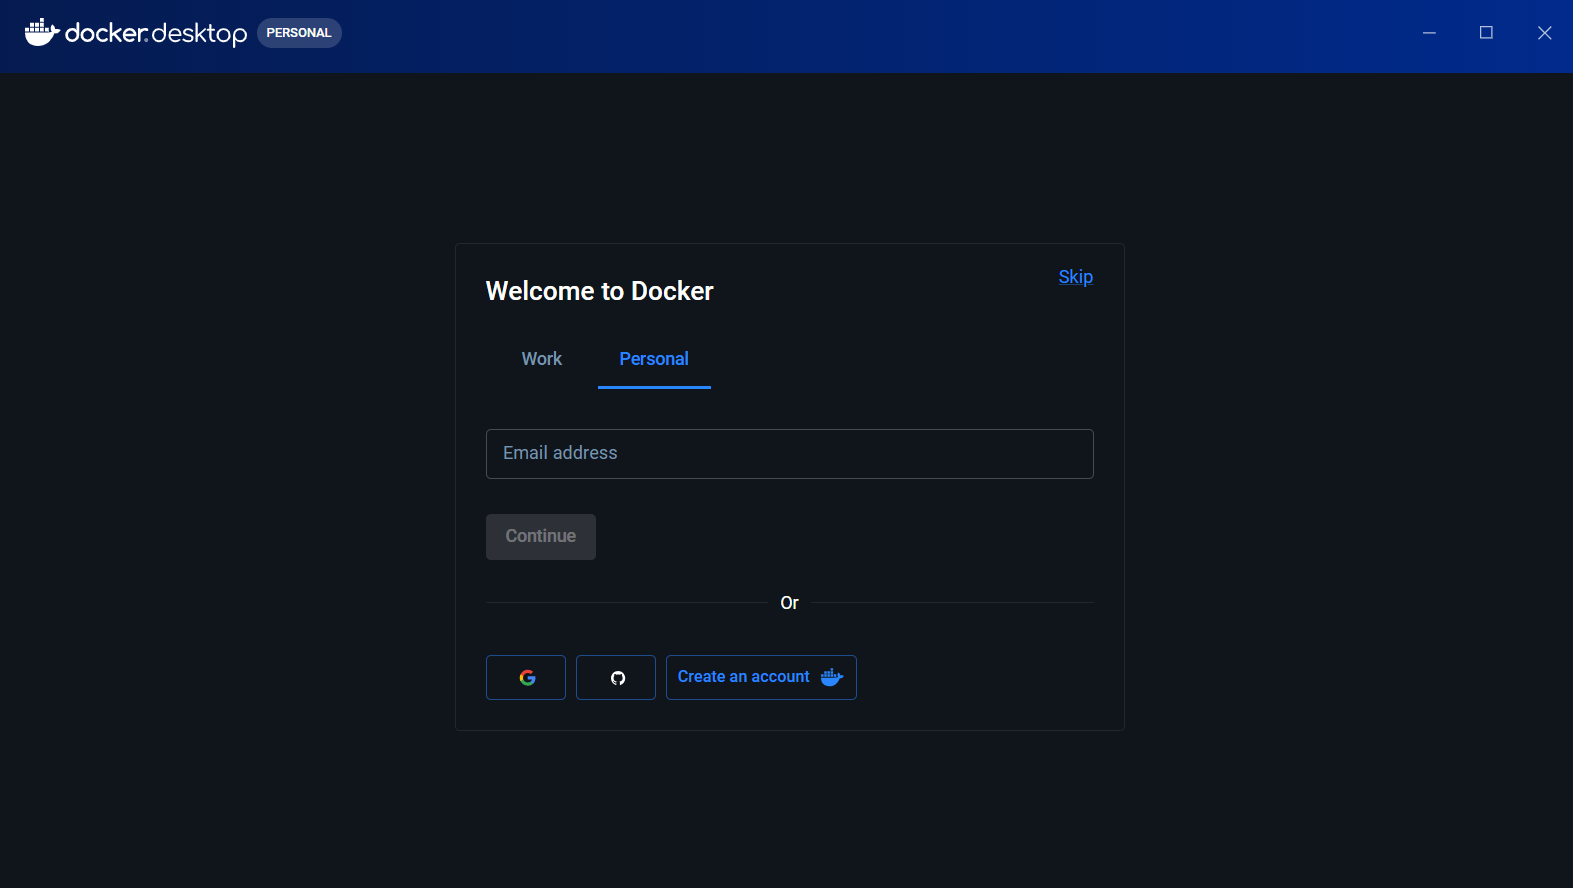Close the Docker Desktop window
The height and width of the screenshot is (888, 1573).
coord(1545,33)
